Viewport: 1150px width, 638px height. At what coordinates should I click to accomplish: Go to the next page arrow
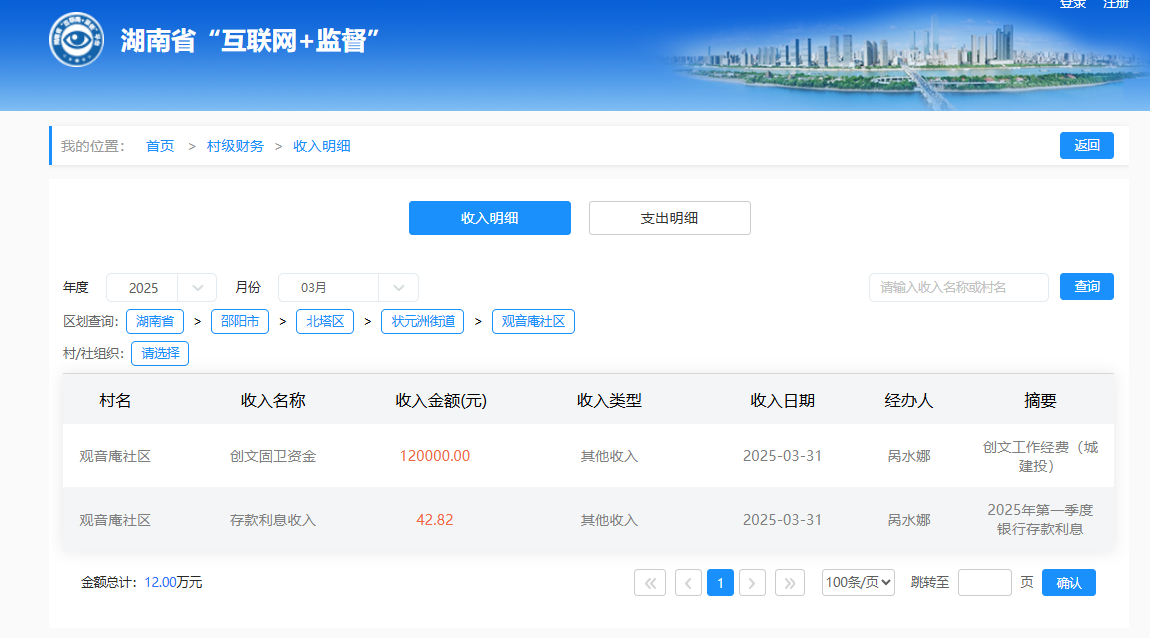pyautogui.click(x=752, y=583)
